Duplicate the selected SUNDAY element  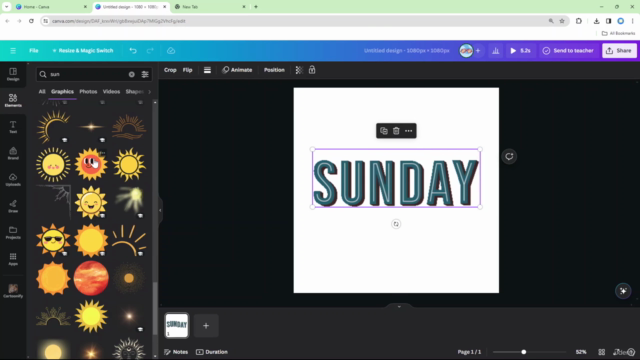click(x=384, y=131)
